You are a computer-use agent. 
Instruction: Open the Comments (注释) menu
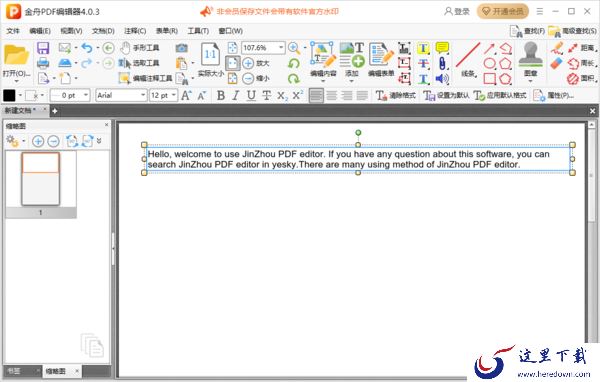pos(135,31)
